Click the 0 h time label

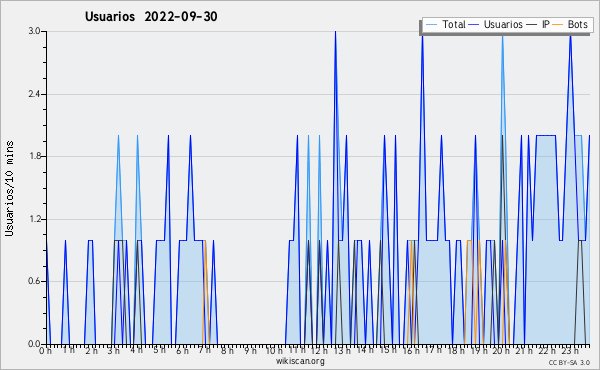click(x=45, y=350)
